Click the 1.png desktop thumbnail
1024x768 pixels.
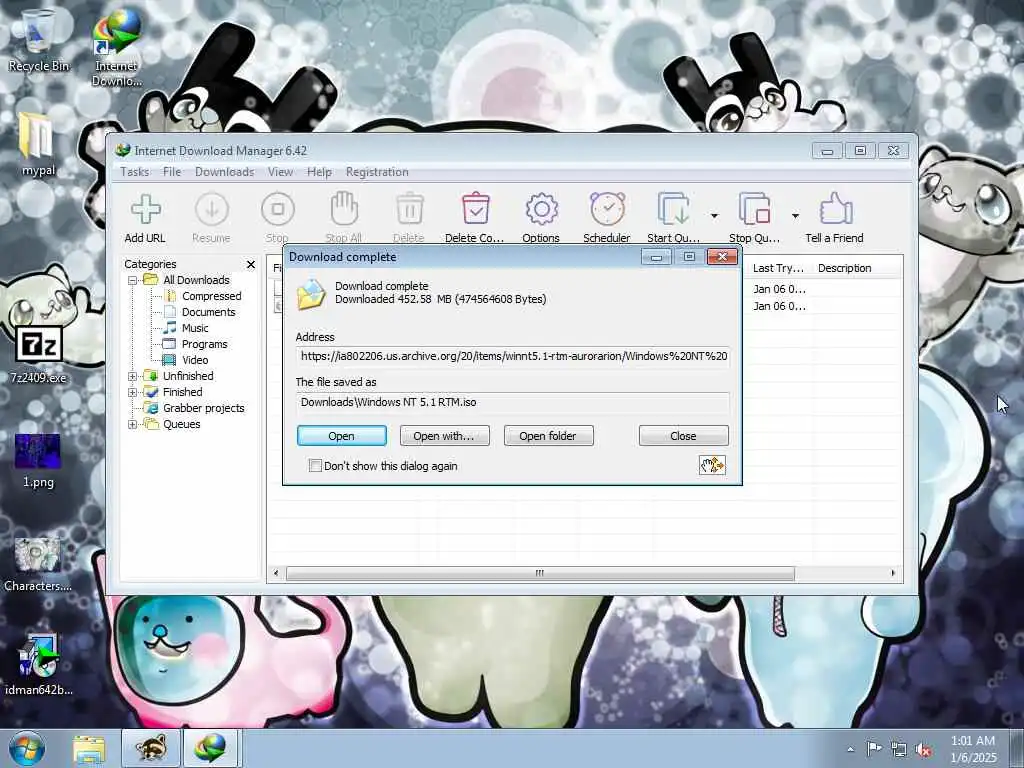[38, 460]
